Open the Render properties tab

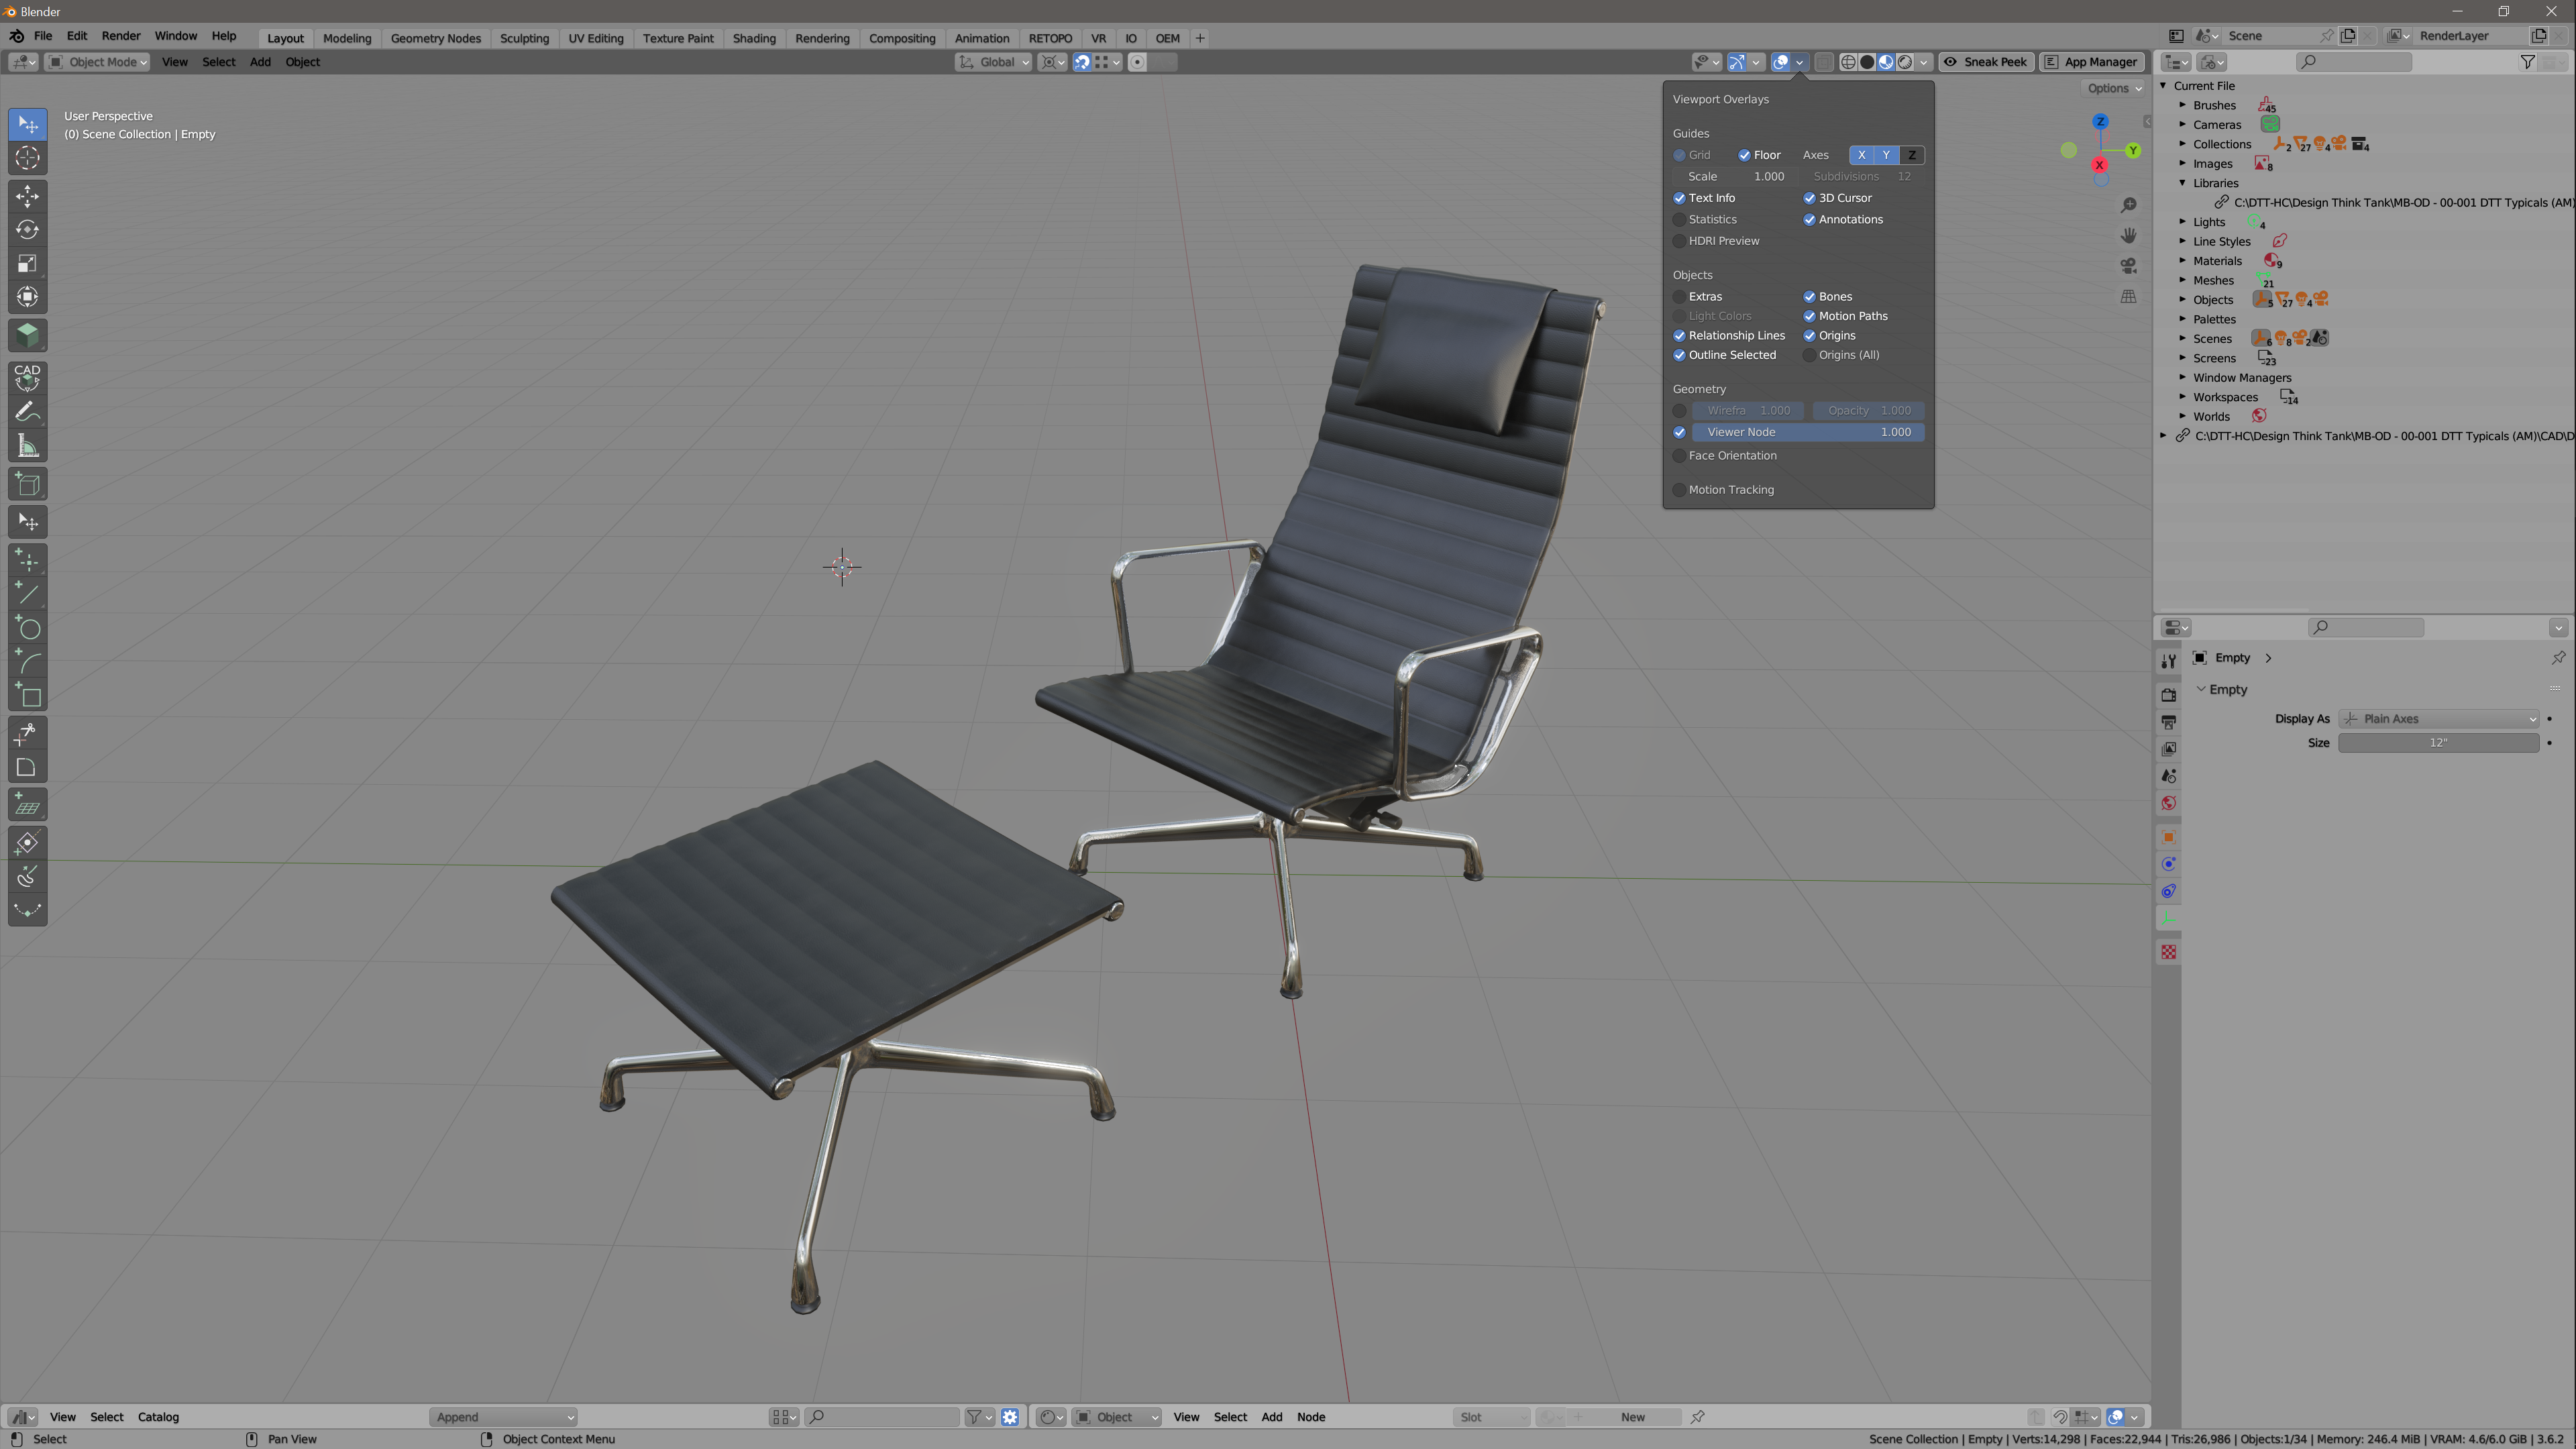point(2168,694)
